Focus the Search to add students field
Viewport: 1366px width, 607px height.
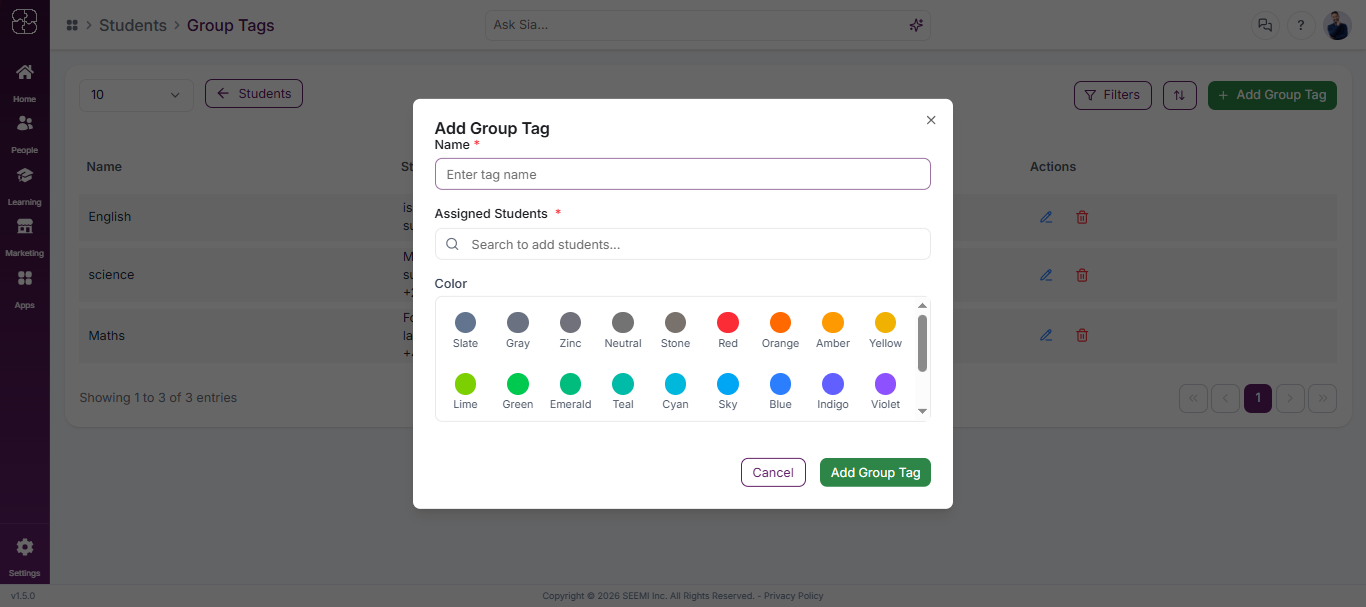[x=683, y=244]
